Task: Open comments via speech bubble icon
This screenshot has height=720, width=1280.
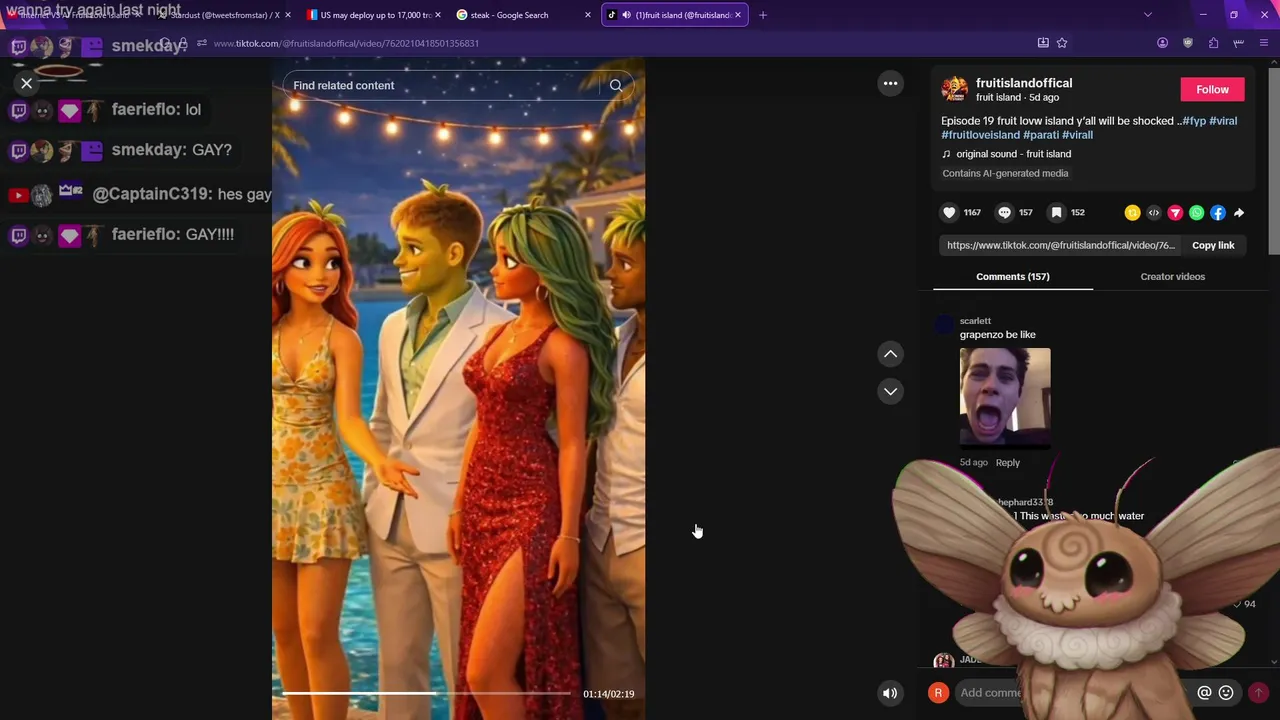Action: [x=1004, y=212]
